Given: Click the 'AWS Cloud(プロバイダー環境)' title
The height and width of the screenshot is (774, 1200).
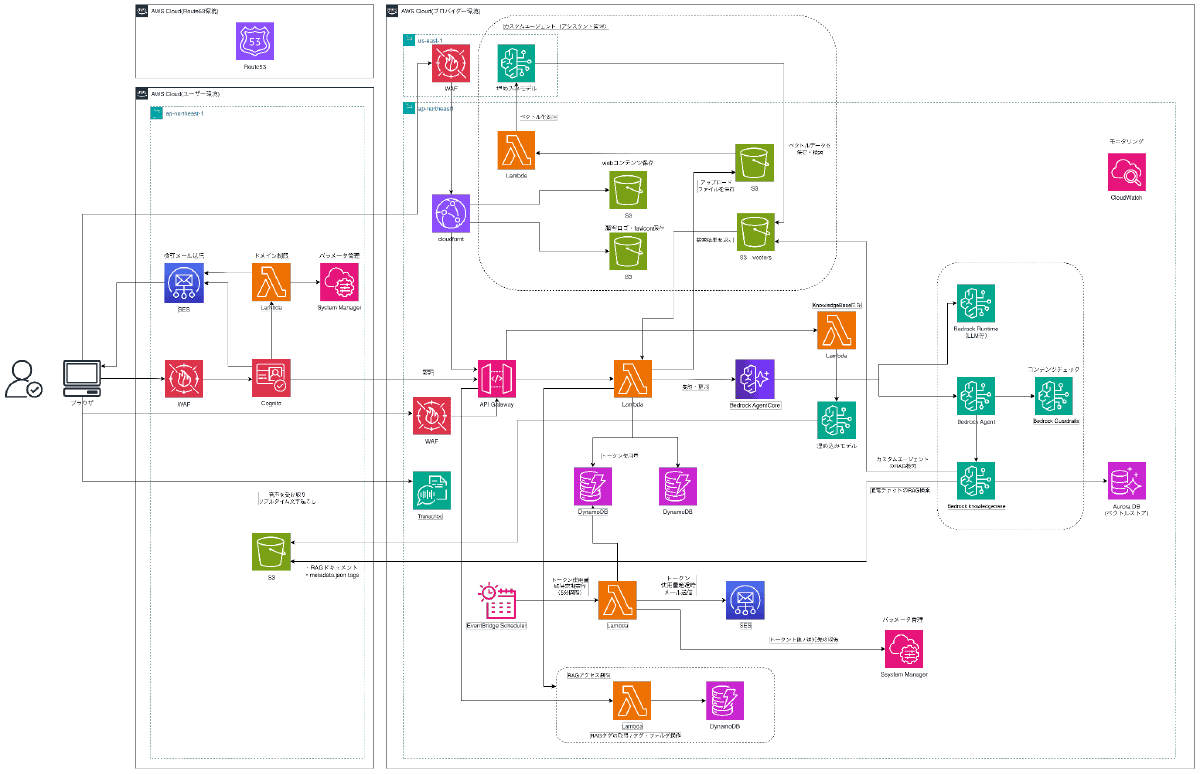Looking at the screenshot, I should click(x=441, y=9).
